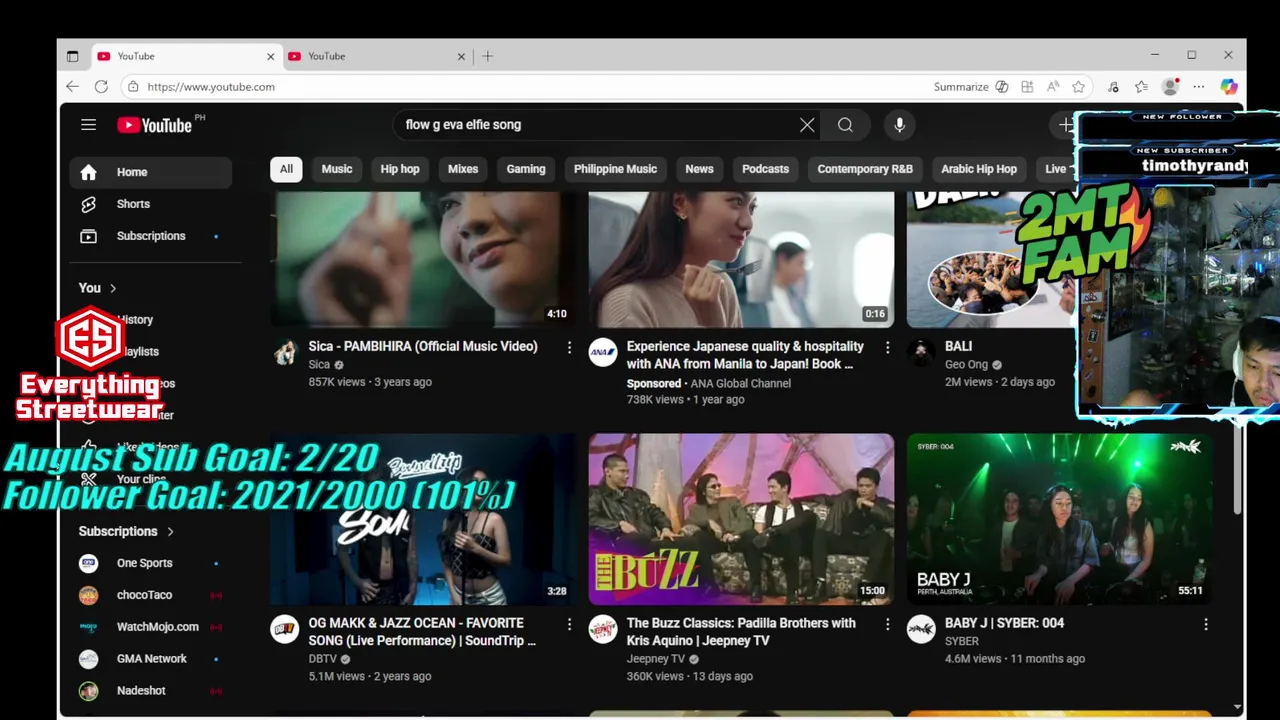Open the BALI video title
Viewport: 1280px width, 720px height.
958,347
